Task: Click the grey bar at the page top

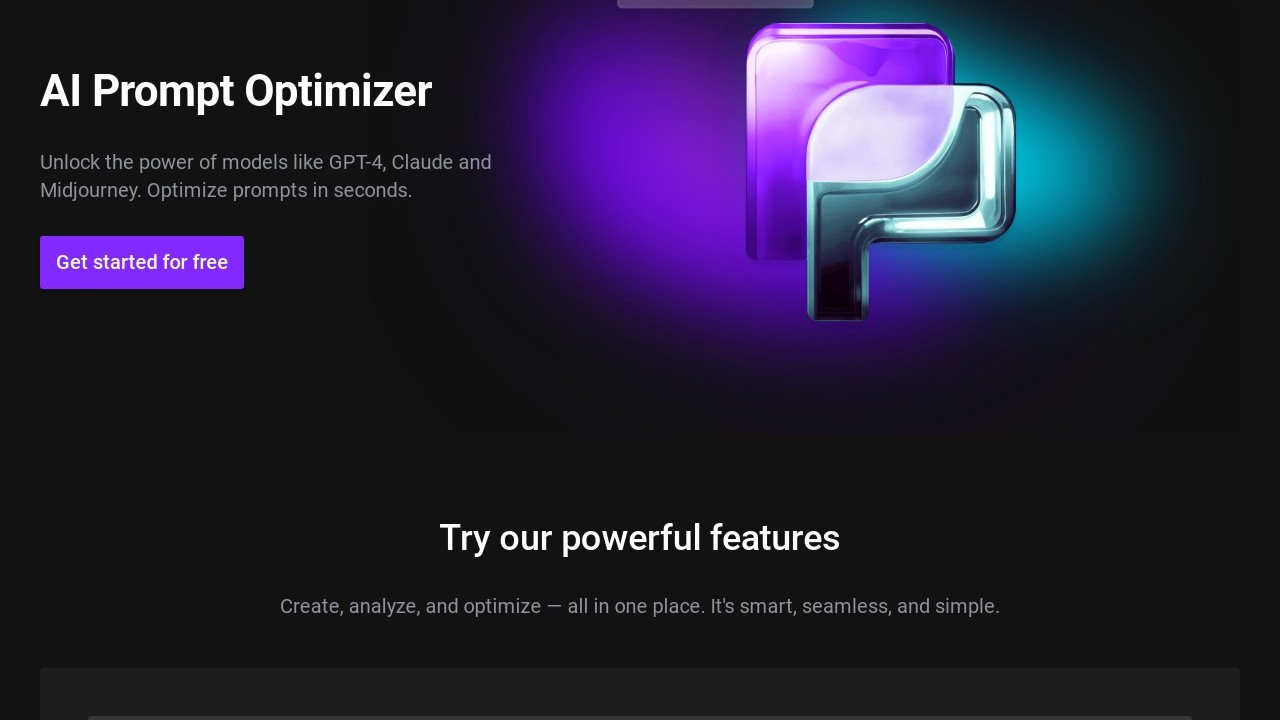Action: click(x=715, y=3)
